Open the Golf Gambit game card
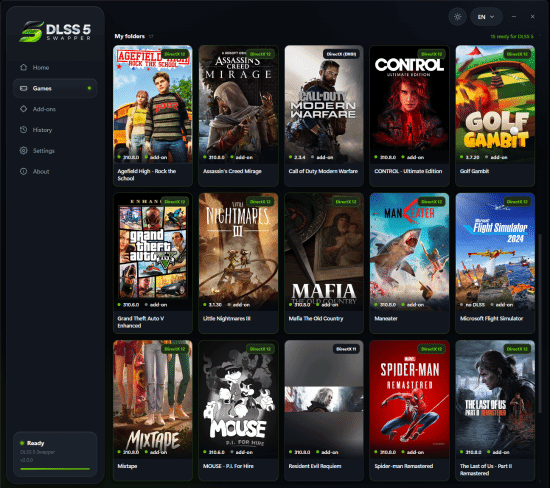Viewport: 550px width, 488px height. 495,116
